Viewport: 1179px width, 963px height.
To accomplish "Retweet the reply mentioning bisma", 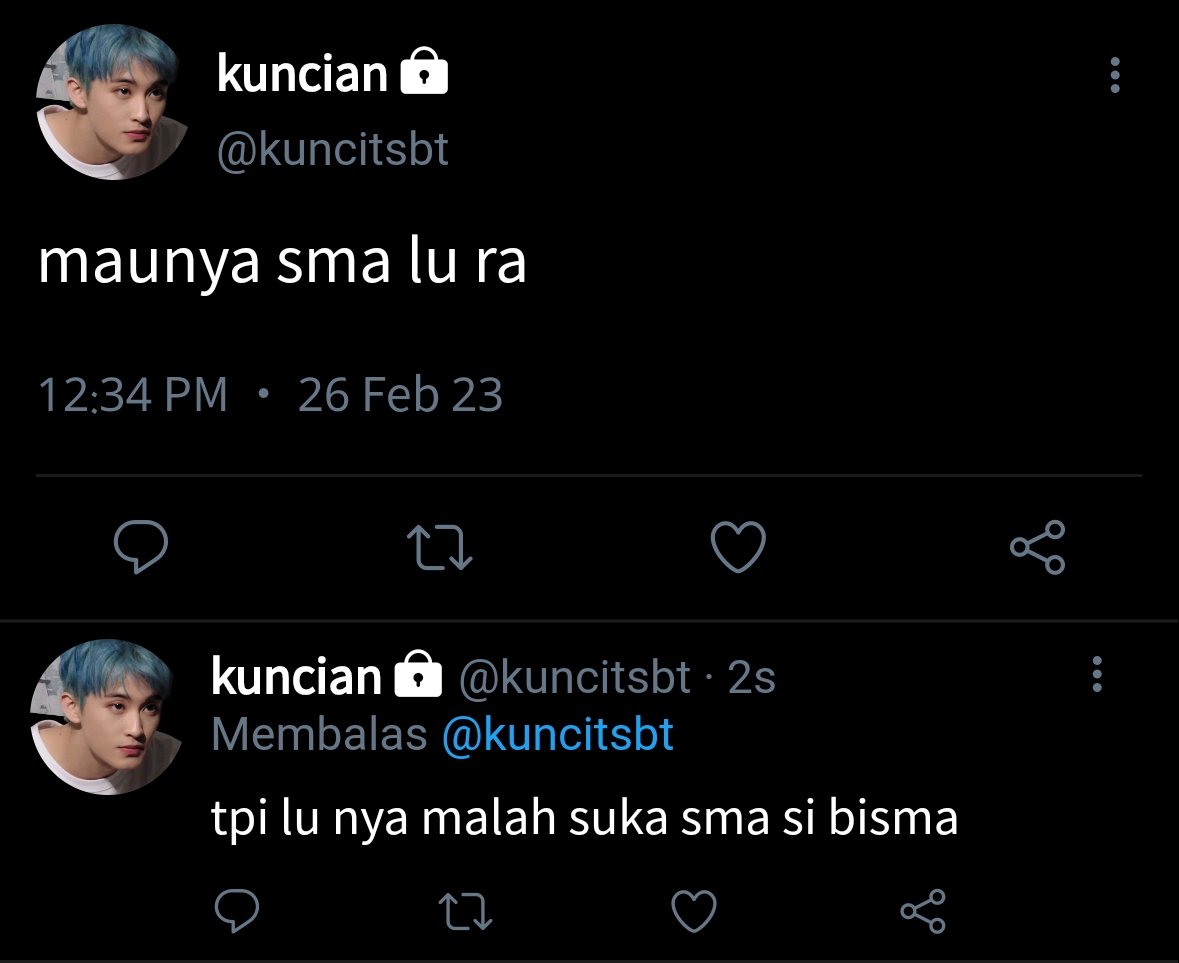I will (465, 911).
